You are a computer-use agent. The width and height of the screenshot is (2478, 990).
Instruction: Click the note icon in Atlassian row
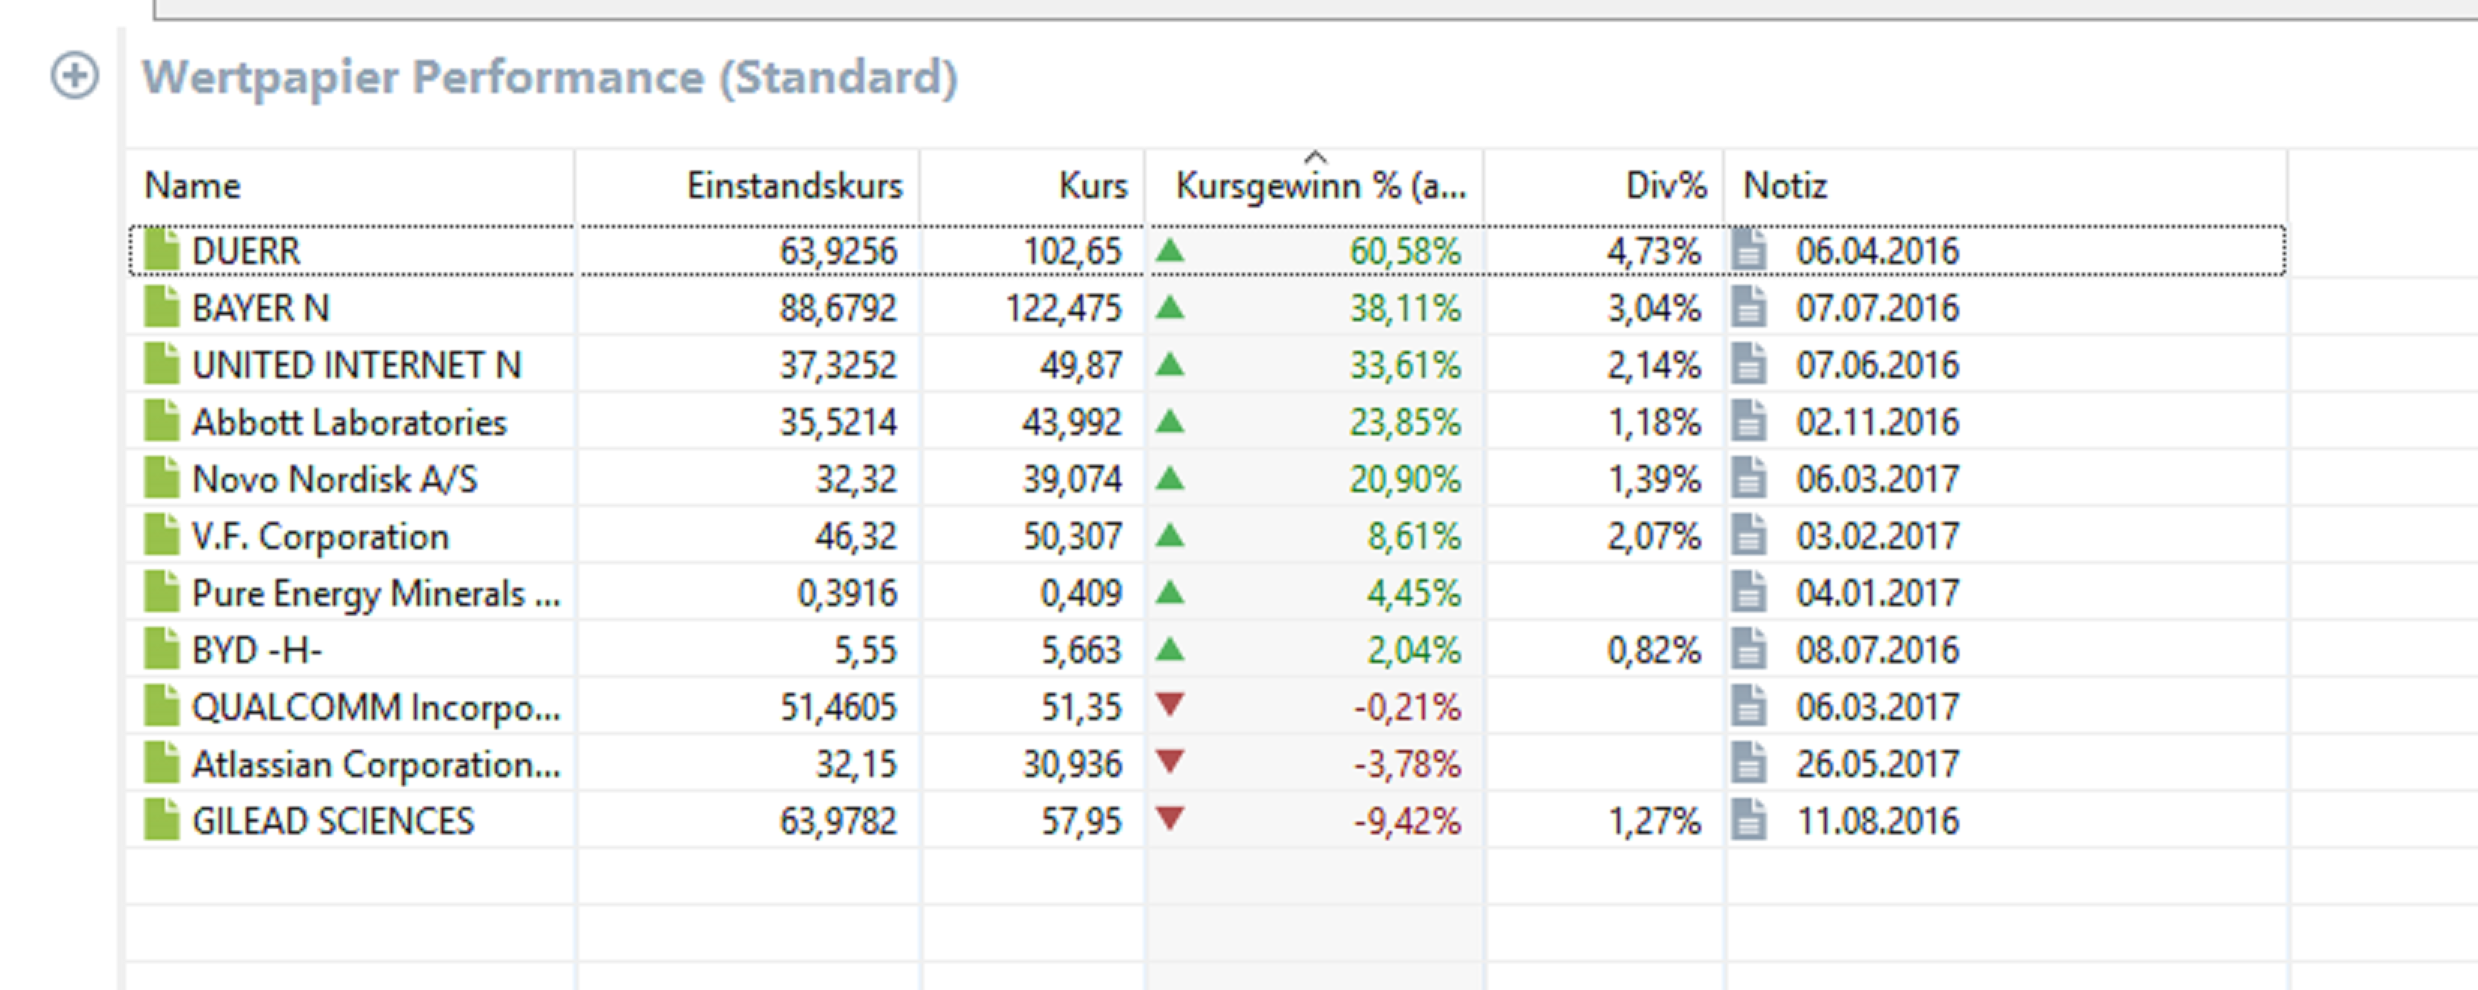point(1749,764)
